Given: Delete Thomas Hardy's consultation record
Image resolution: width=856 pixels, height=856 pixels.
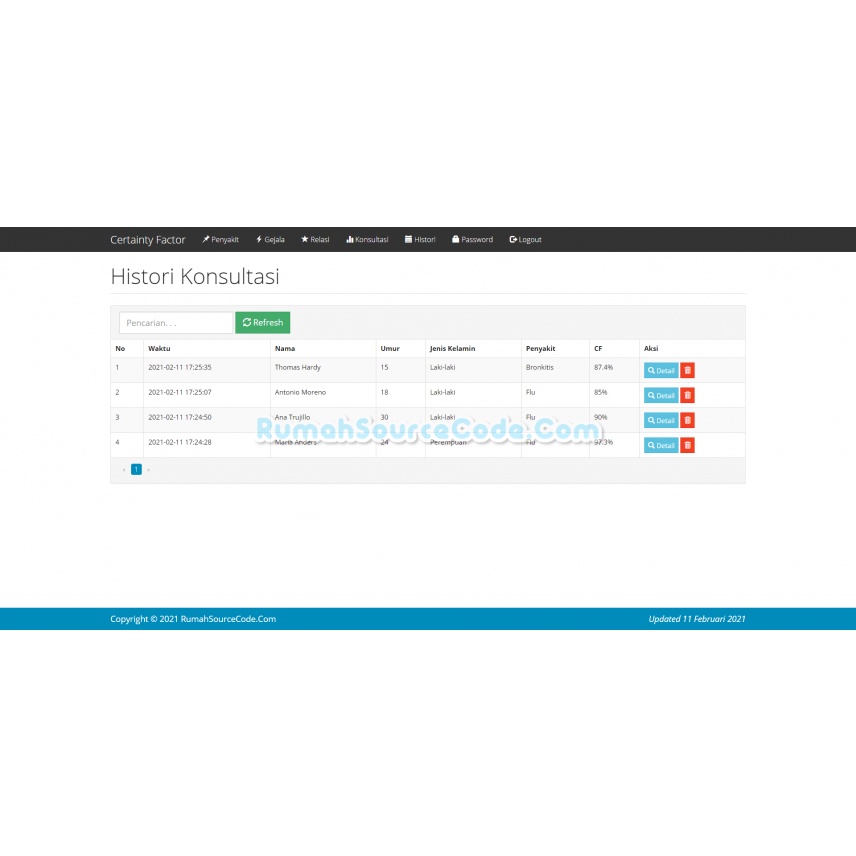Looking at the screenshot, I should pyautogui.click(x=687, y=370).
